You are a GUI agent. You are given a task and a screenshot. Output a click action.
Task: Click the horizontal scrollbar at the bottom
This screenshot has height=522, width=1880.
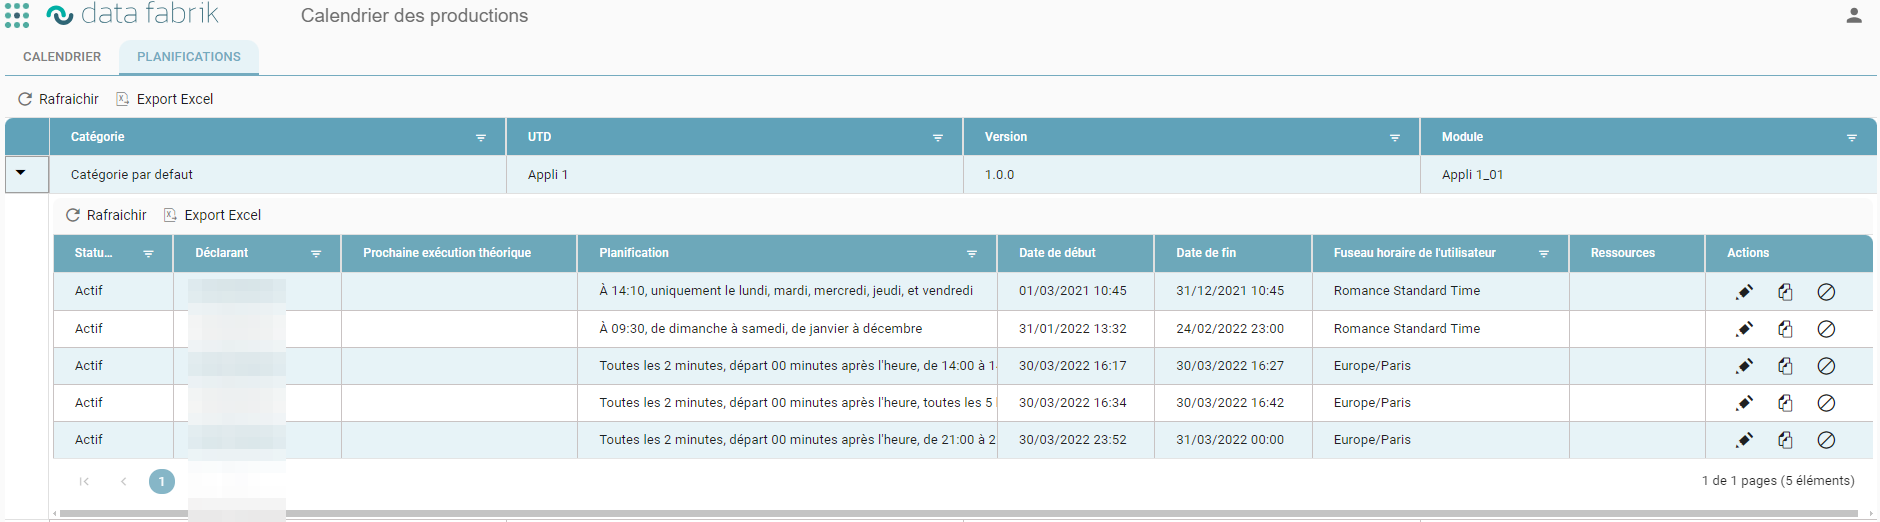(x=958, y=514)
